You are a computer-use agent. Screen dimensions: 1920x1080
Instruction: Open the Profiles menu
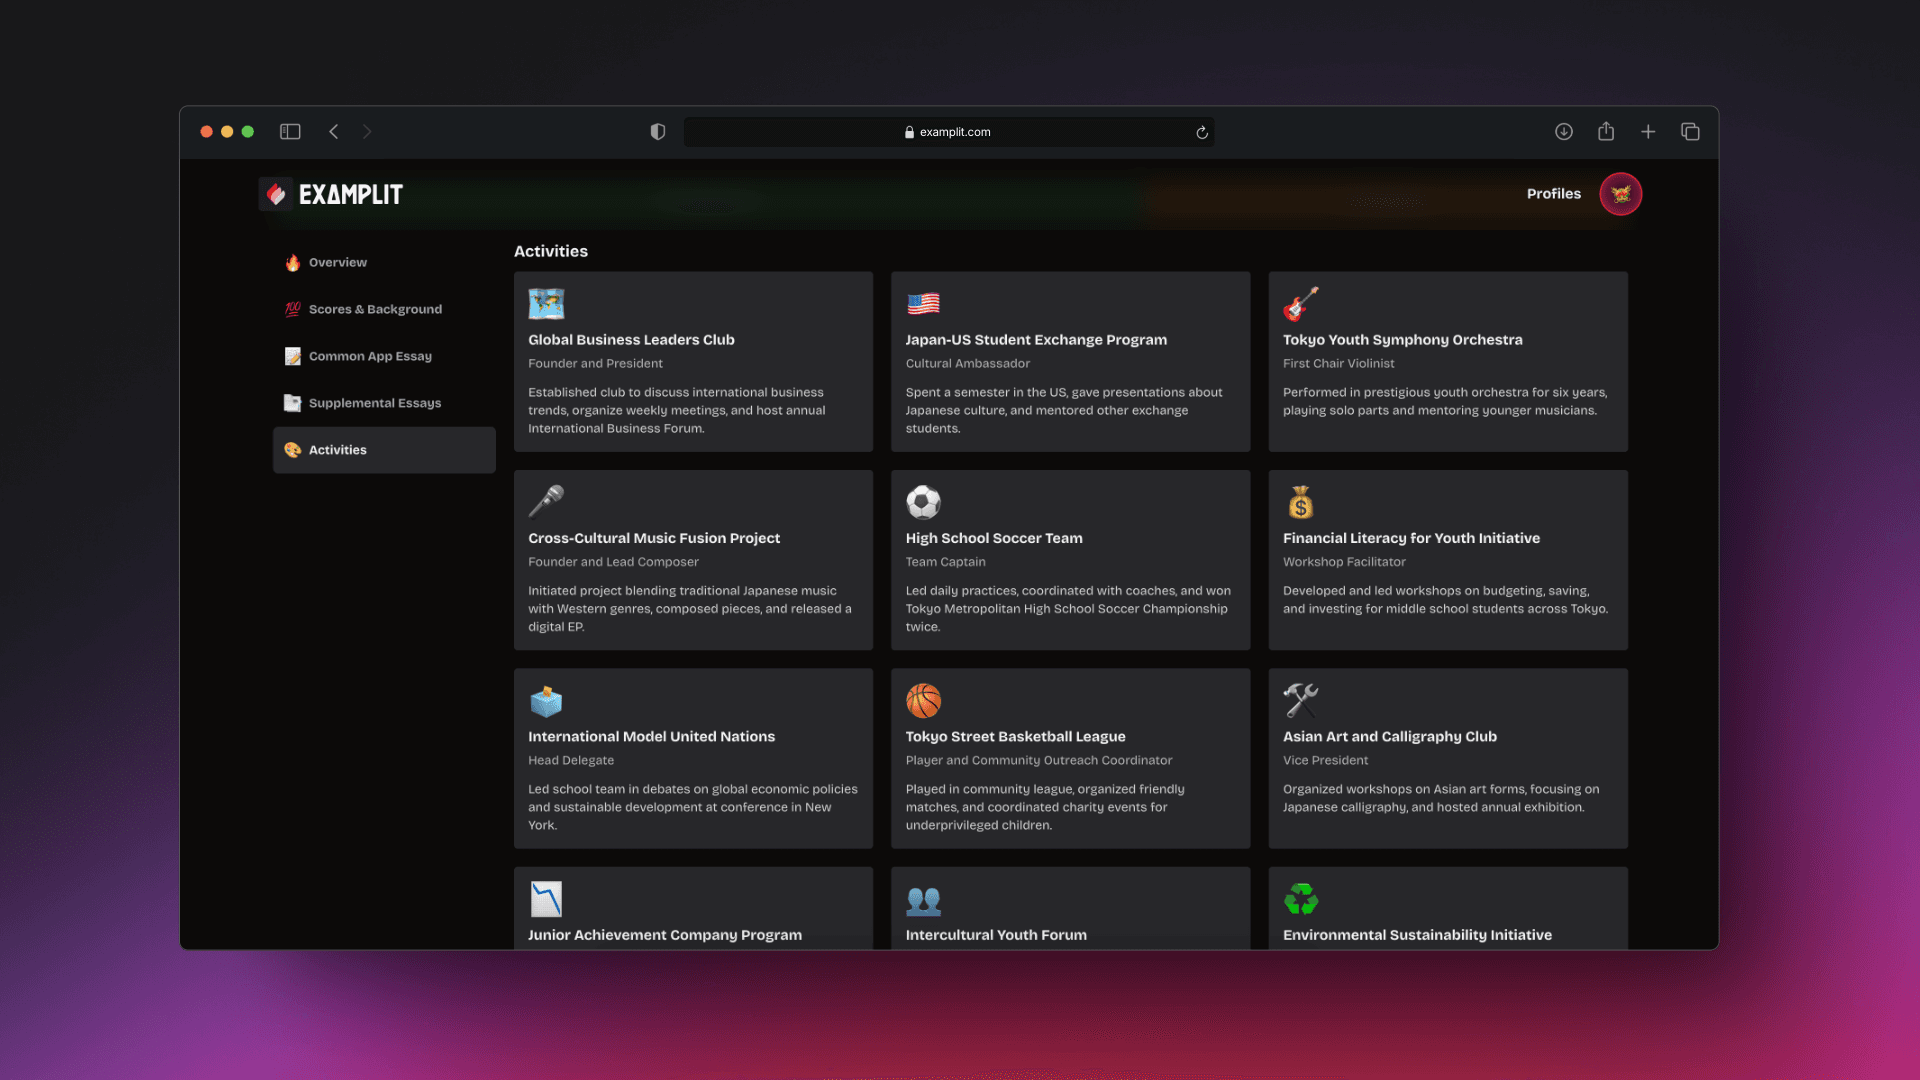[1553, 194]
